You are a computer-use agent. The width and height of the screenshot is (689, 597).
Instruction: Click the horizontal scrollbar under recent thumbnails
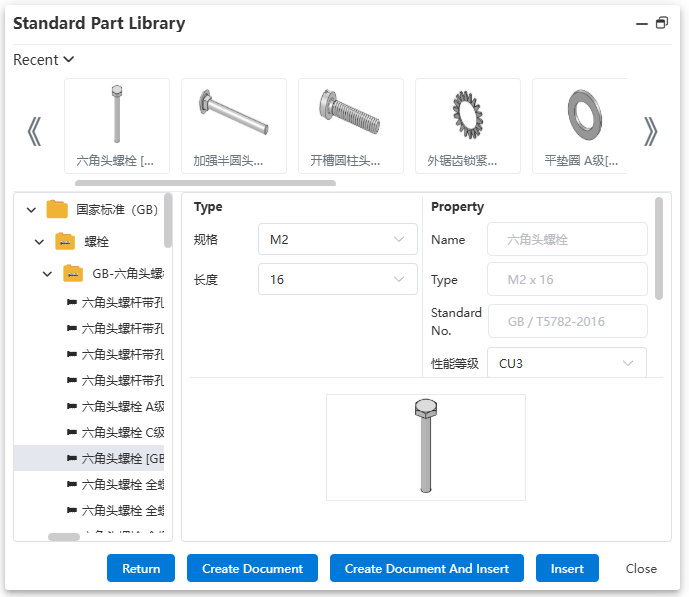205,183
